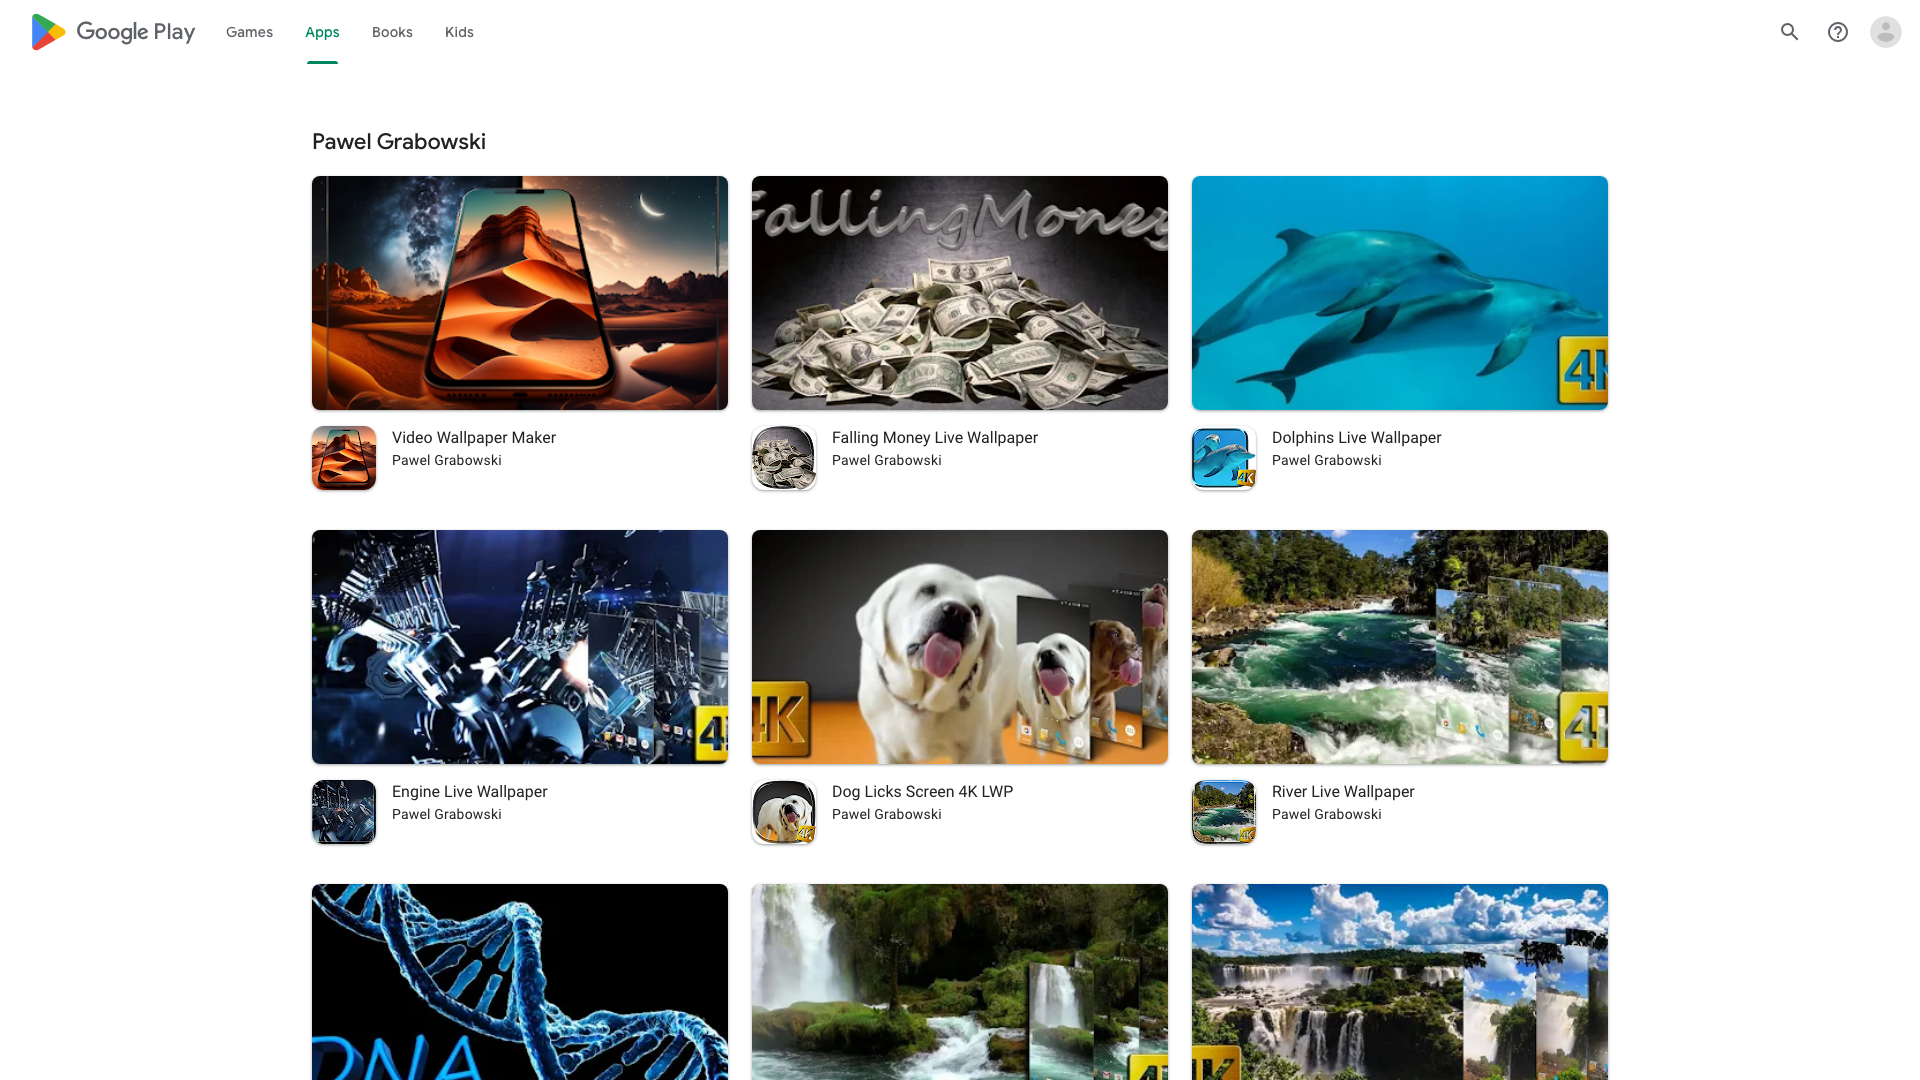Click the Engine Live Wallpaper app icon
This screenshot has width=1920, height=1080.
(x=344, y=812)
